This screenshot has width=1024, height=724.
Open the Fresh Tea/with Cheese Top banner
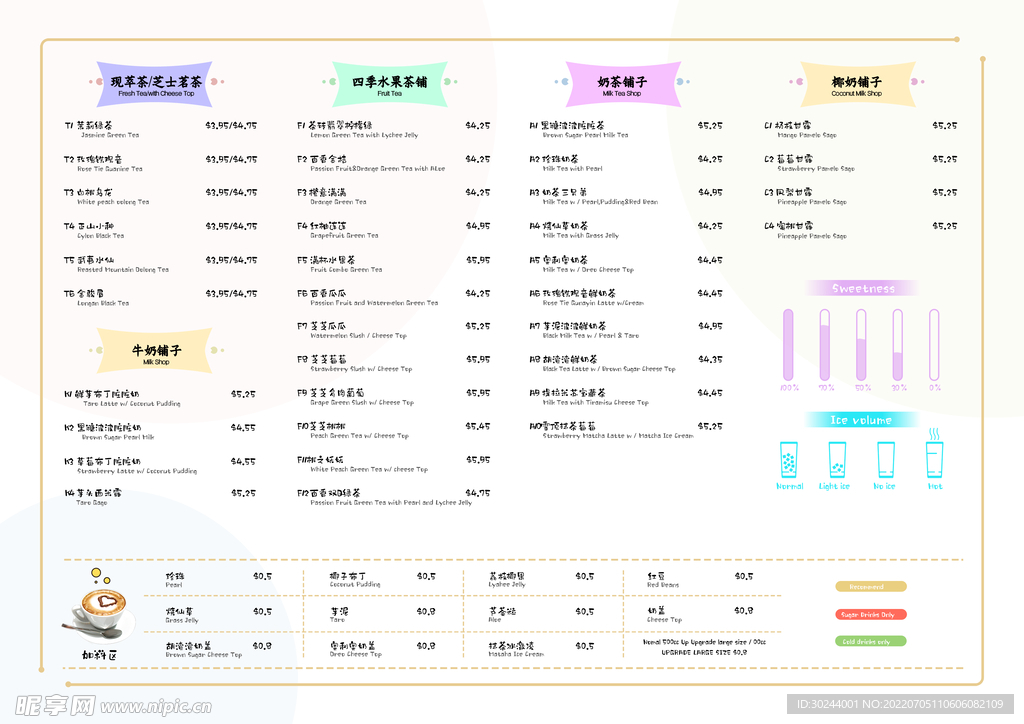(x=155, y=84)
